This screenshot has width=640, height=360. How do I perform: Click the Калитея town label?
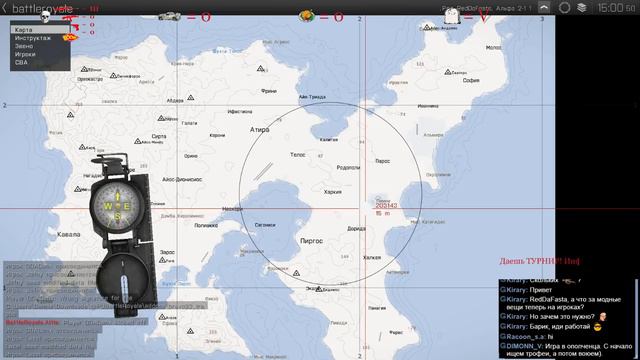tap(329, 140)
